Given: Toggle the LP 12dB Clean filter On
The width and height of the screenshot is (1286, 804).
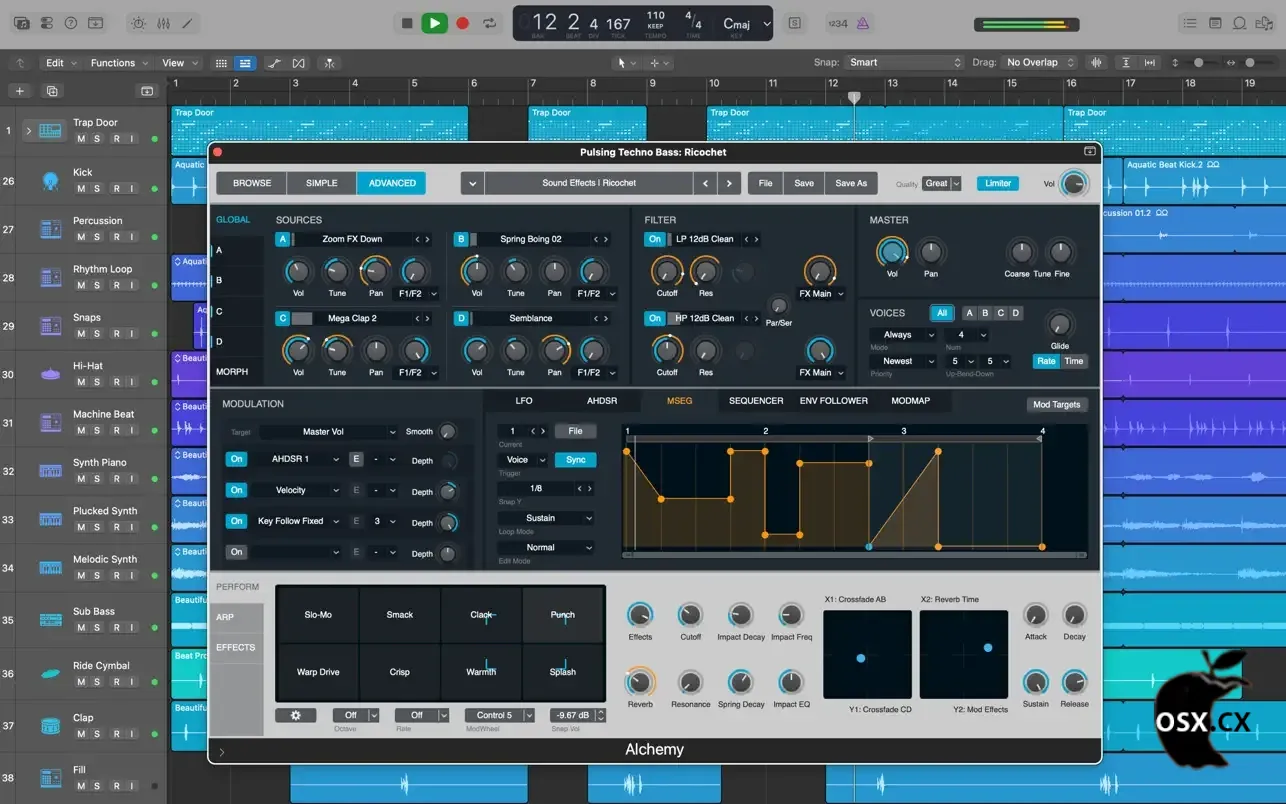Looking at the screenshot, I should (x=655, y=239).
